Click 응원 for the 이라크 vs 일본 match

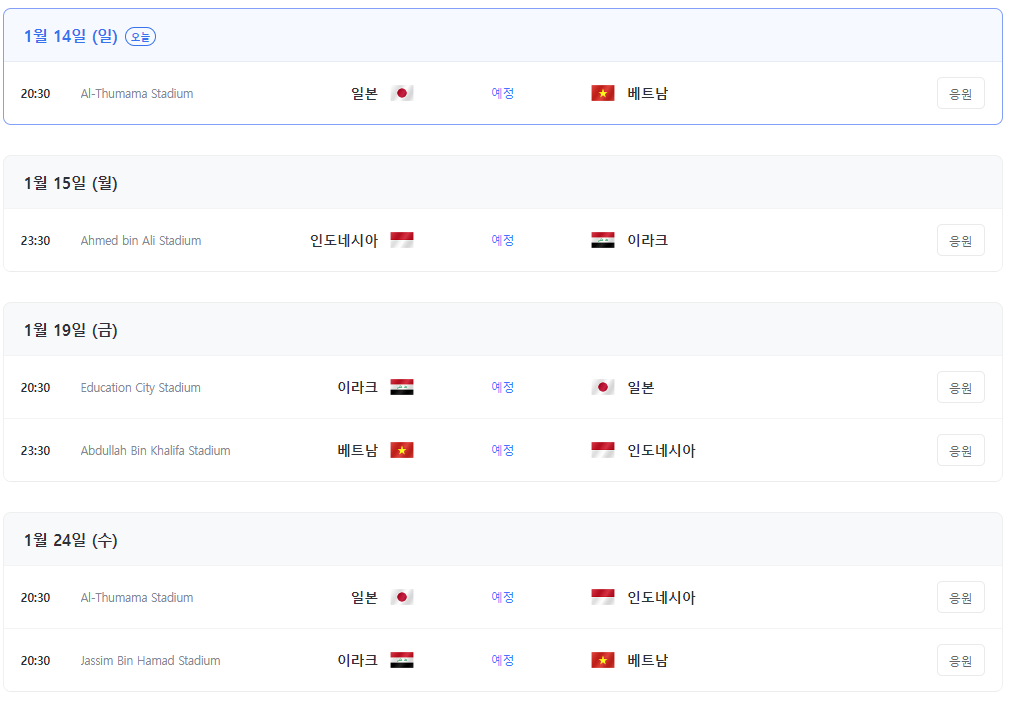959,387
